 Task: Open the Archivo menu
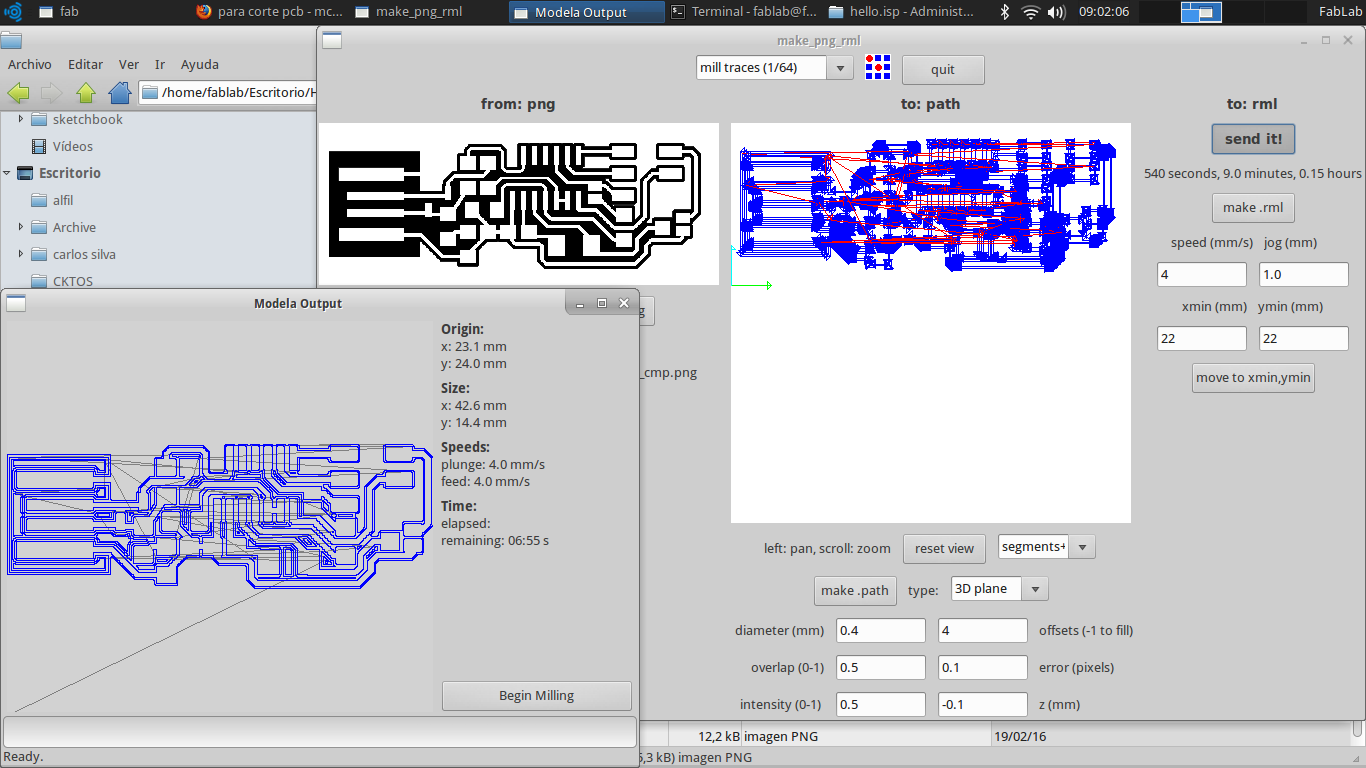point(30,64)
